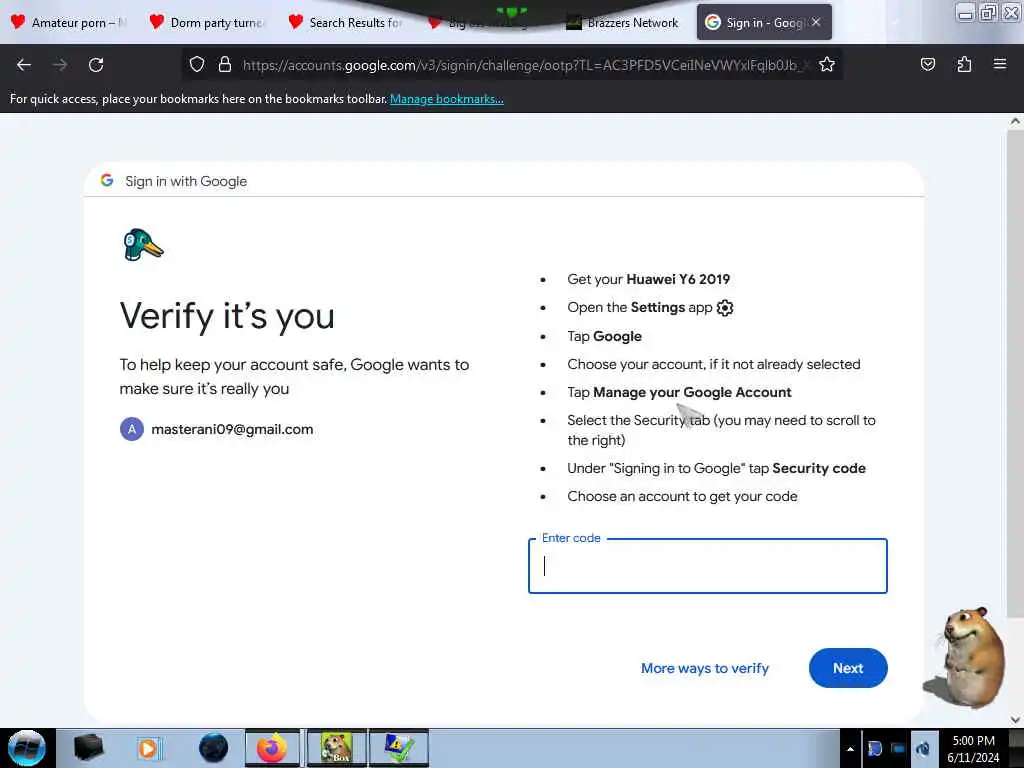Open the Manage bookmarks link
The height and width of the screenshot is (768, 1024).
(447, 99)
